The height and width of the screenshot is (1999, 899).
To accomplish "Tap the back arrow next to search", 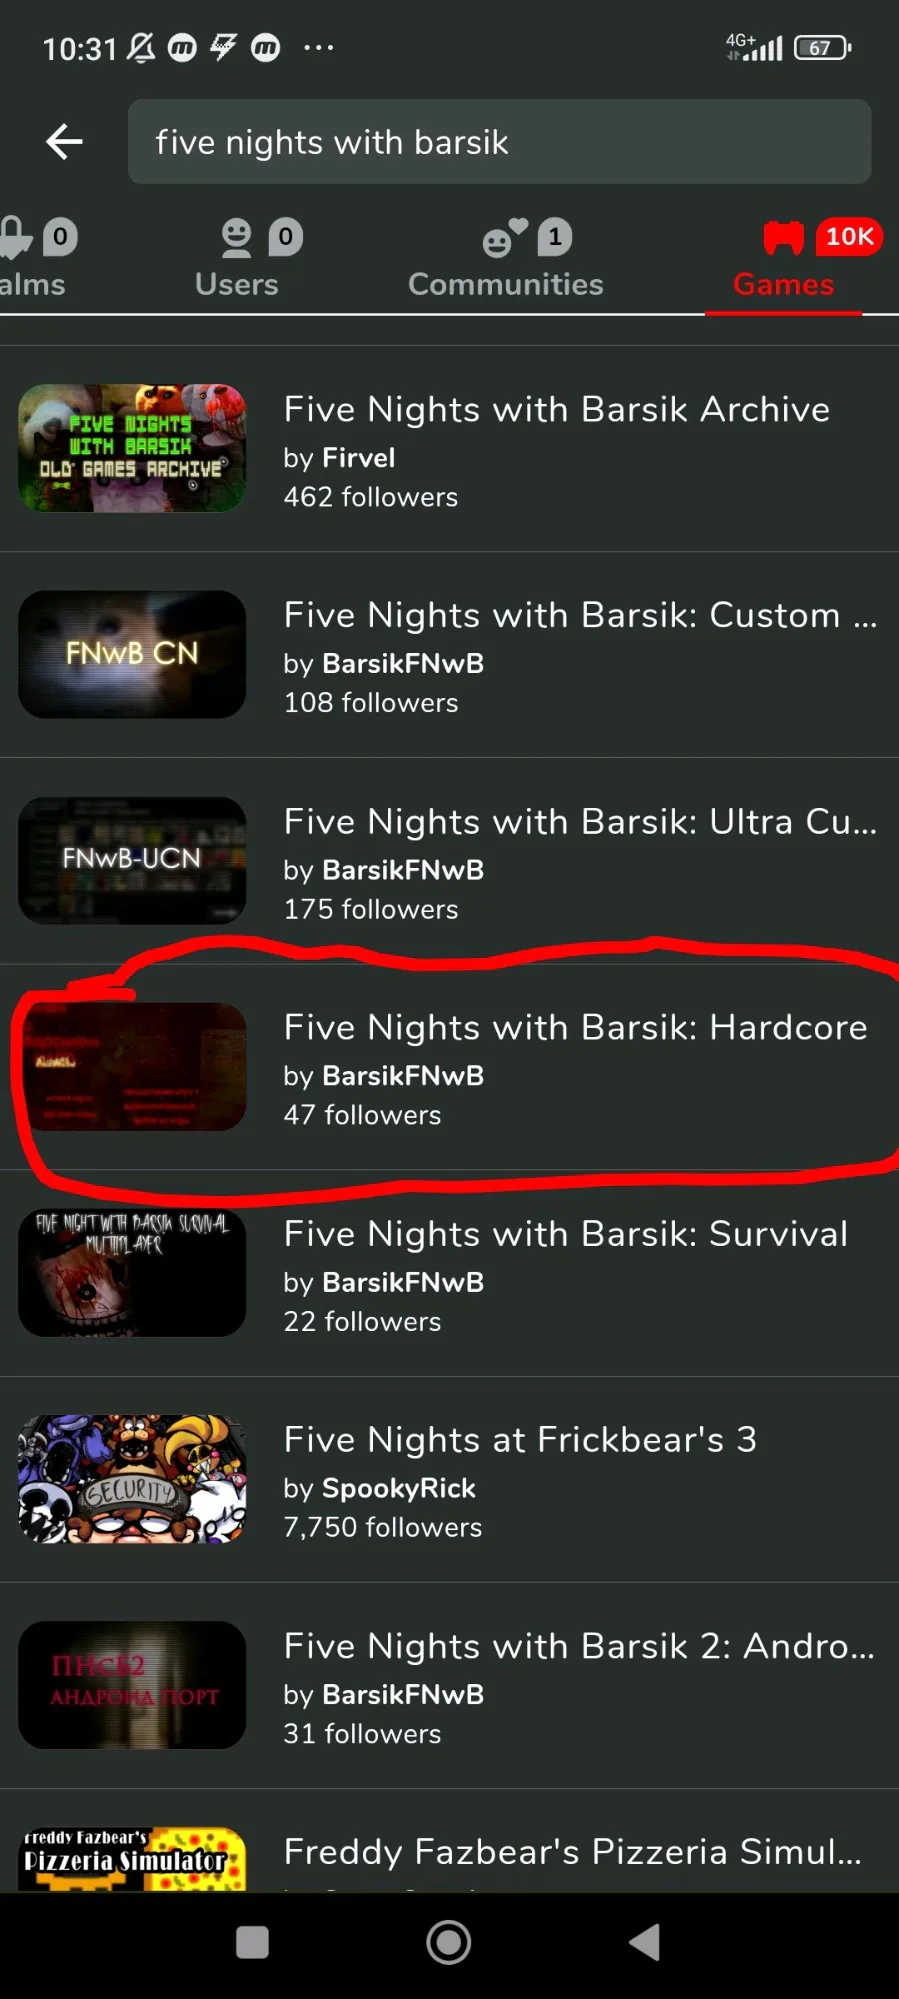I will click(x=64, y=141).
